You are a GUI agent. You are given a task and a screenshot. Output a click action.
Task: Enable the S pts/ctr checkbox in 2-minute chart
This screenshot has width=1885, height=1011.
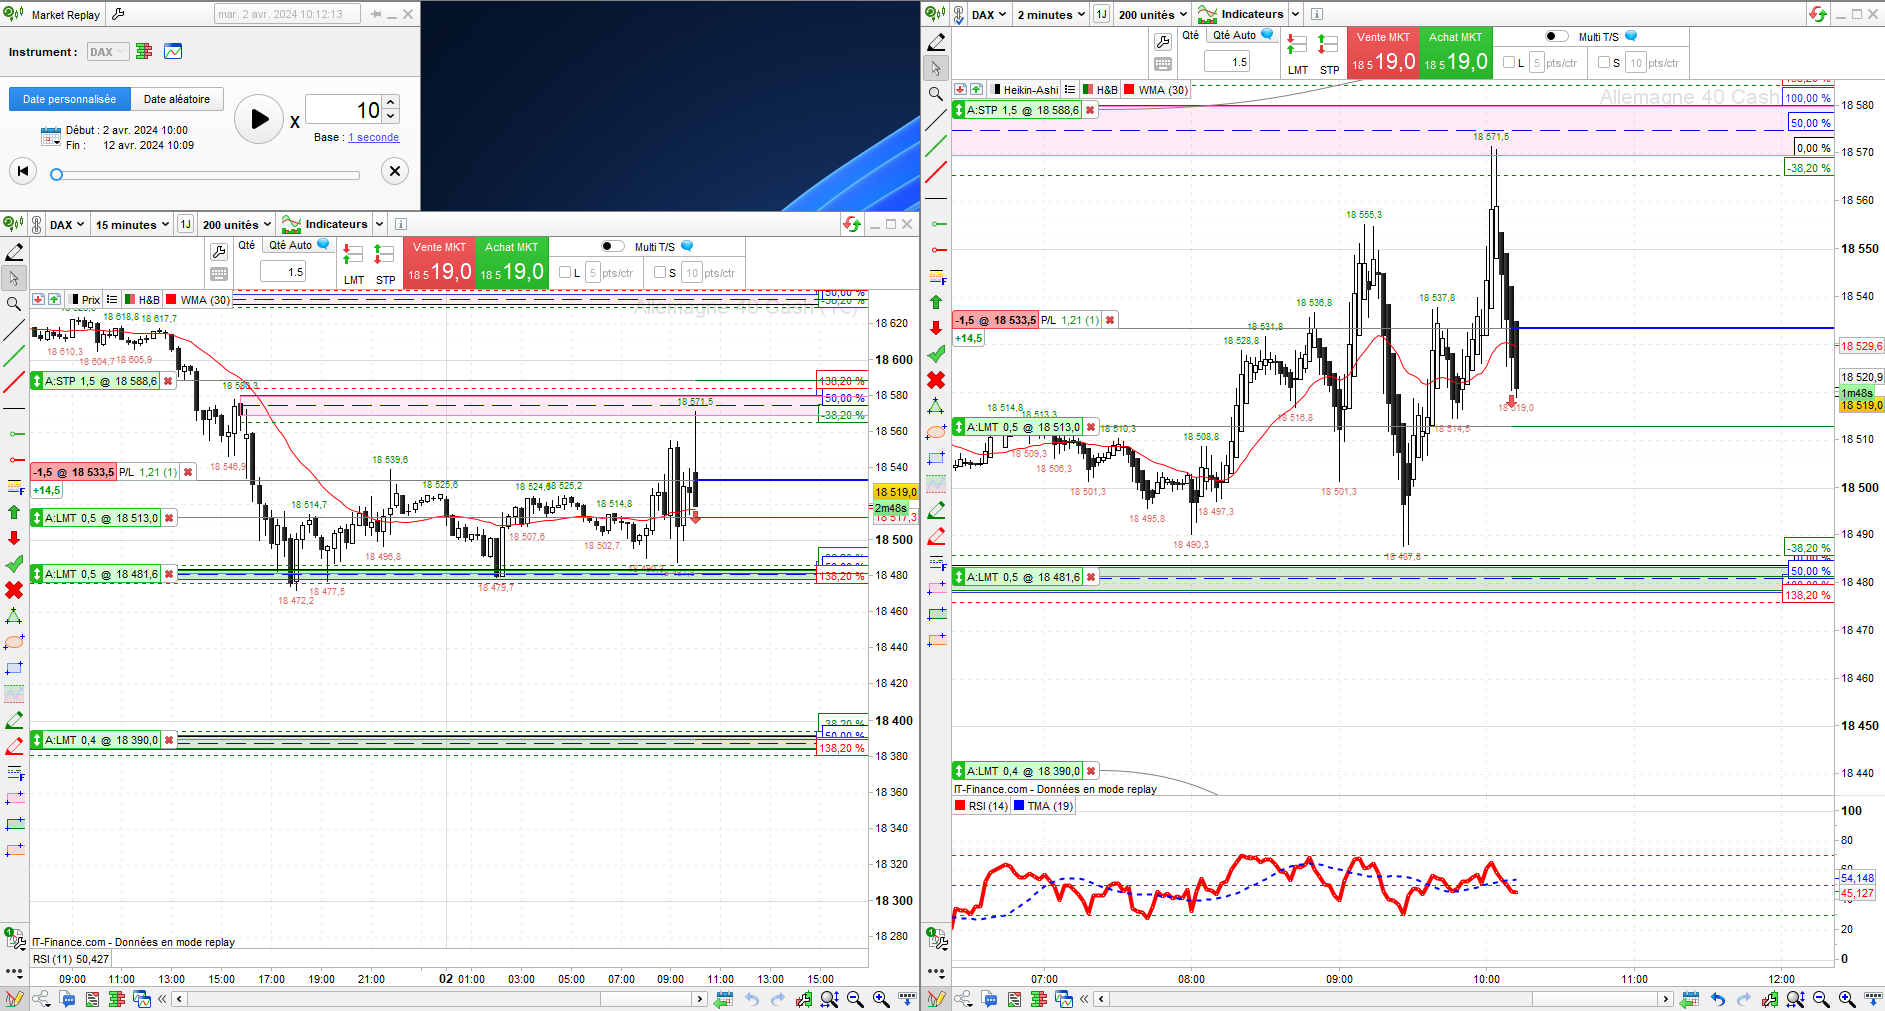click(x=1604, y=62)
